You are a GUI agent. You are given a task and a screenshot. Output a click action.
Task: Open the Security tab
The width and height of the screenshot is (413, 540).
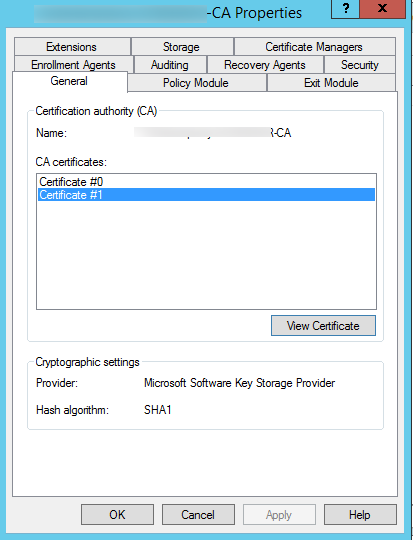coord(360,65)
